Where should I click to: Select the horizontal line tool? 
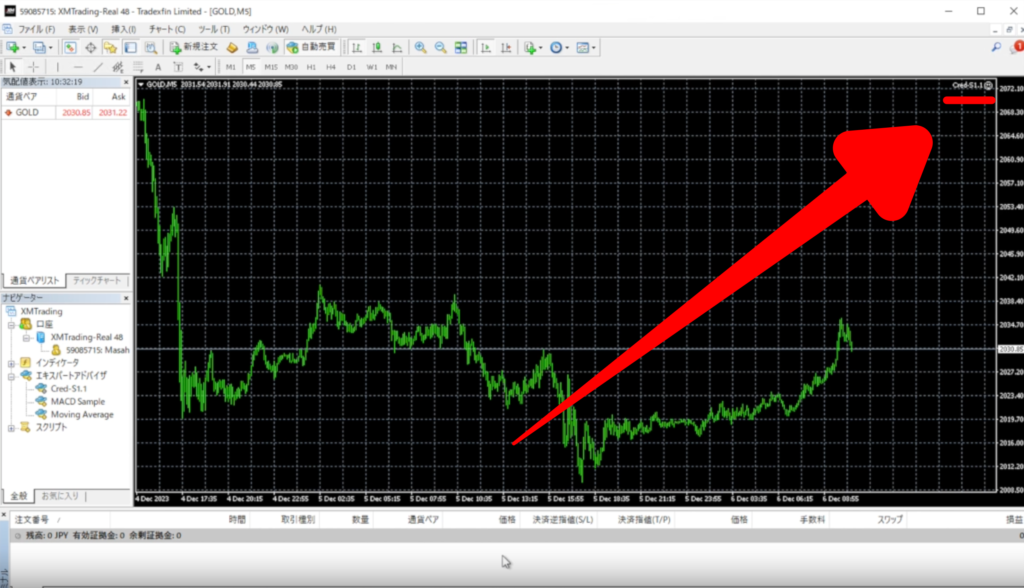tap(77, 66)
